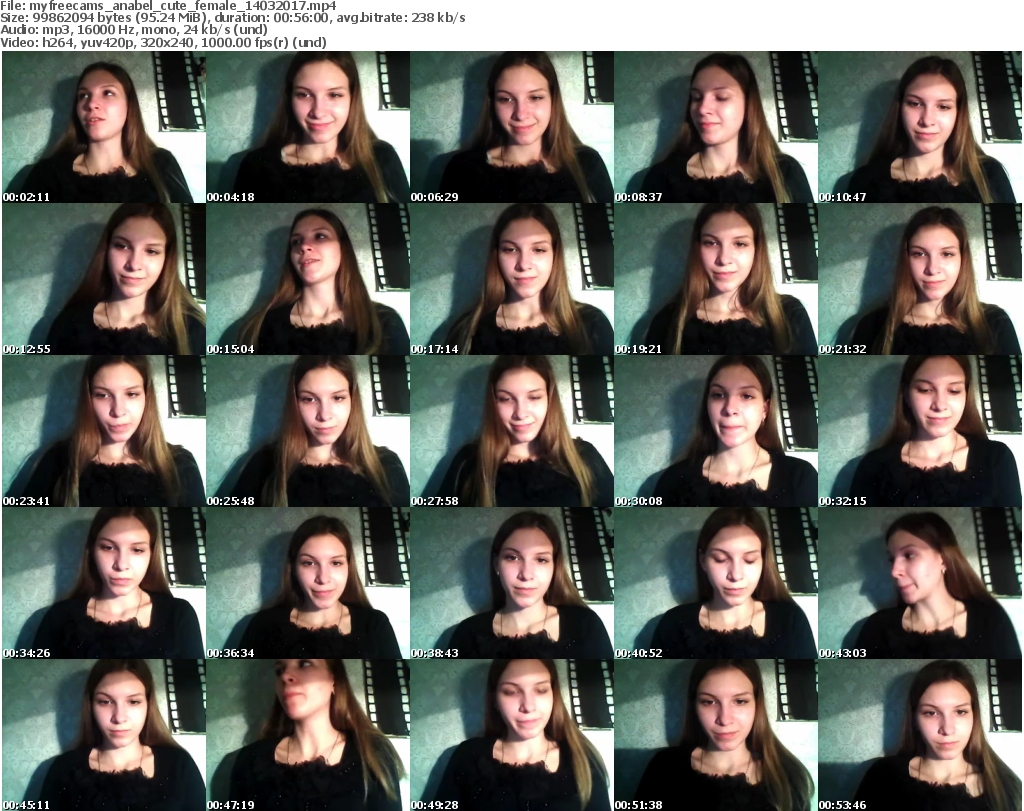
Task: Select the thumbnail stamped 00:10:47
Action: [920, 127]
